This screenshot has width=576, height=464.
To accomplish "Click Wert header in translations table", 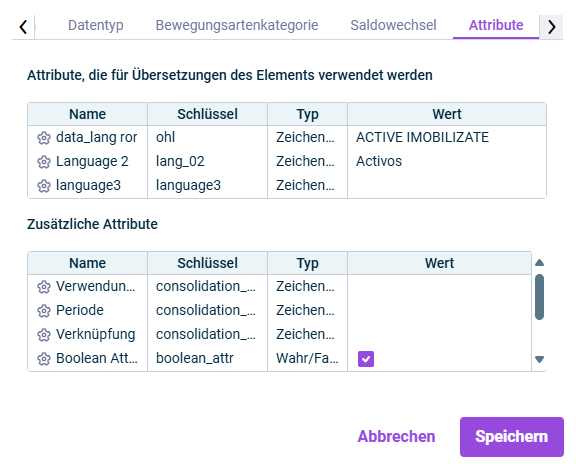I will click(447, 114).
